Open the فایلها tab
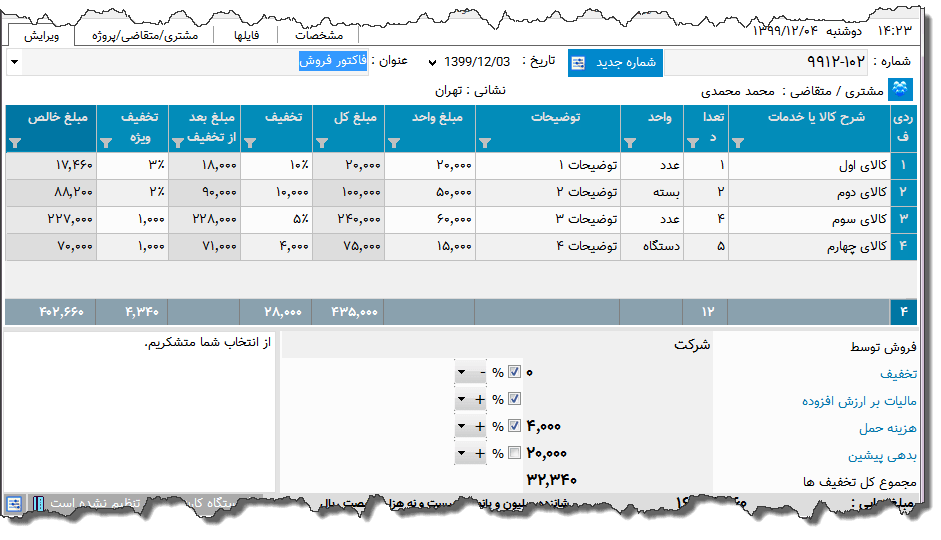The width and height of the screenshot is (941, 540). pos(246,35)
